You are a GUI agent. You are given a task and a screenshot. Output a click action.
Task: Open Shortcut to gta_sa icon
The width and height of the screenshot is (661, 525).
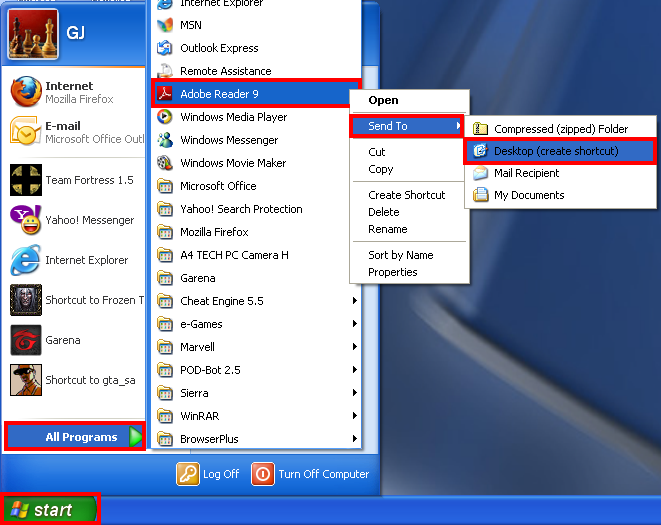26,380
